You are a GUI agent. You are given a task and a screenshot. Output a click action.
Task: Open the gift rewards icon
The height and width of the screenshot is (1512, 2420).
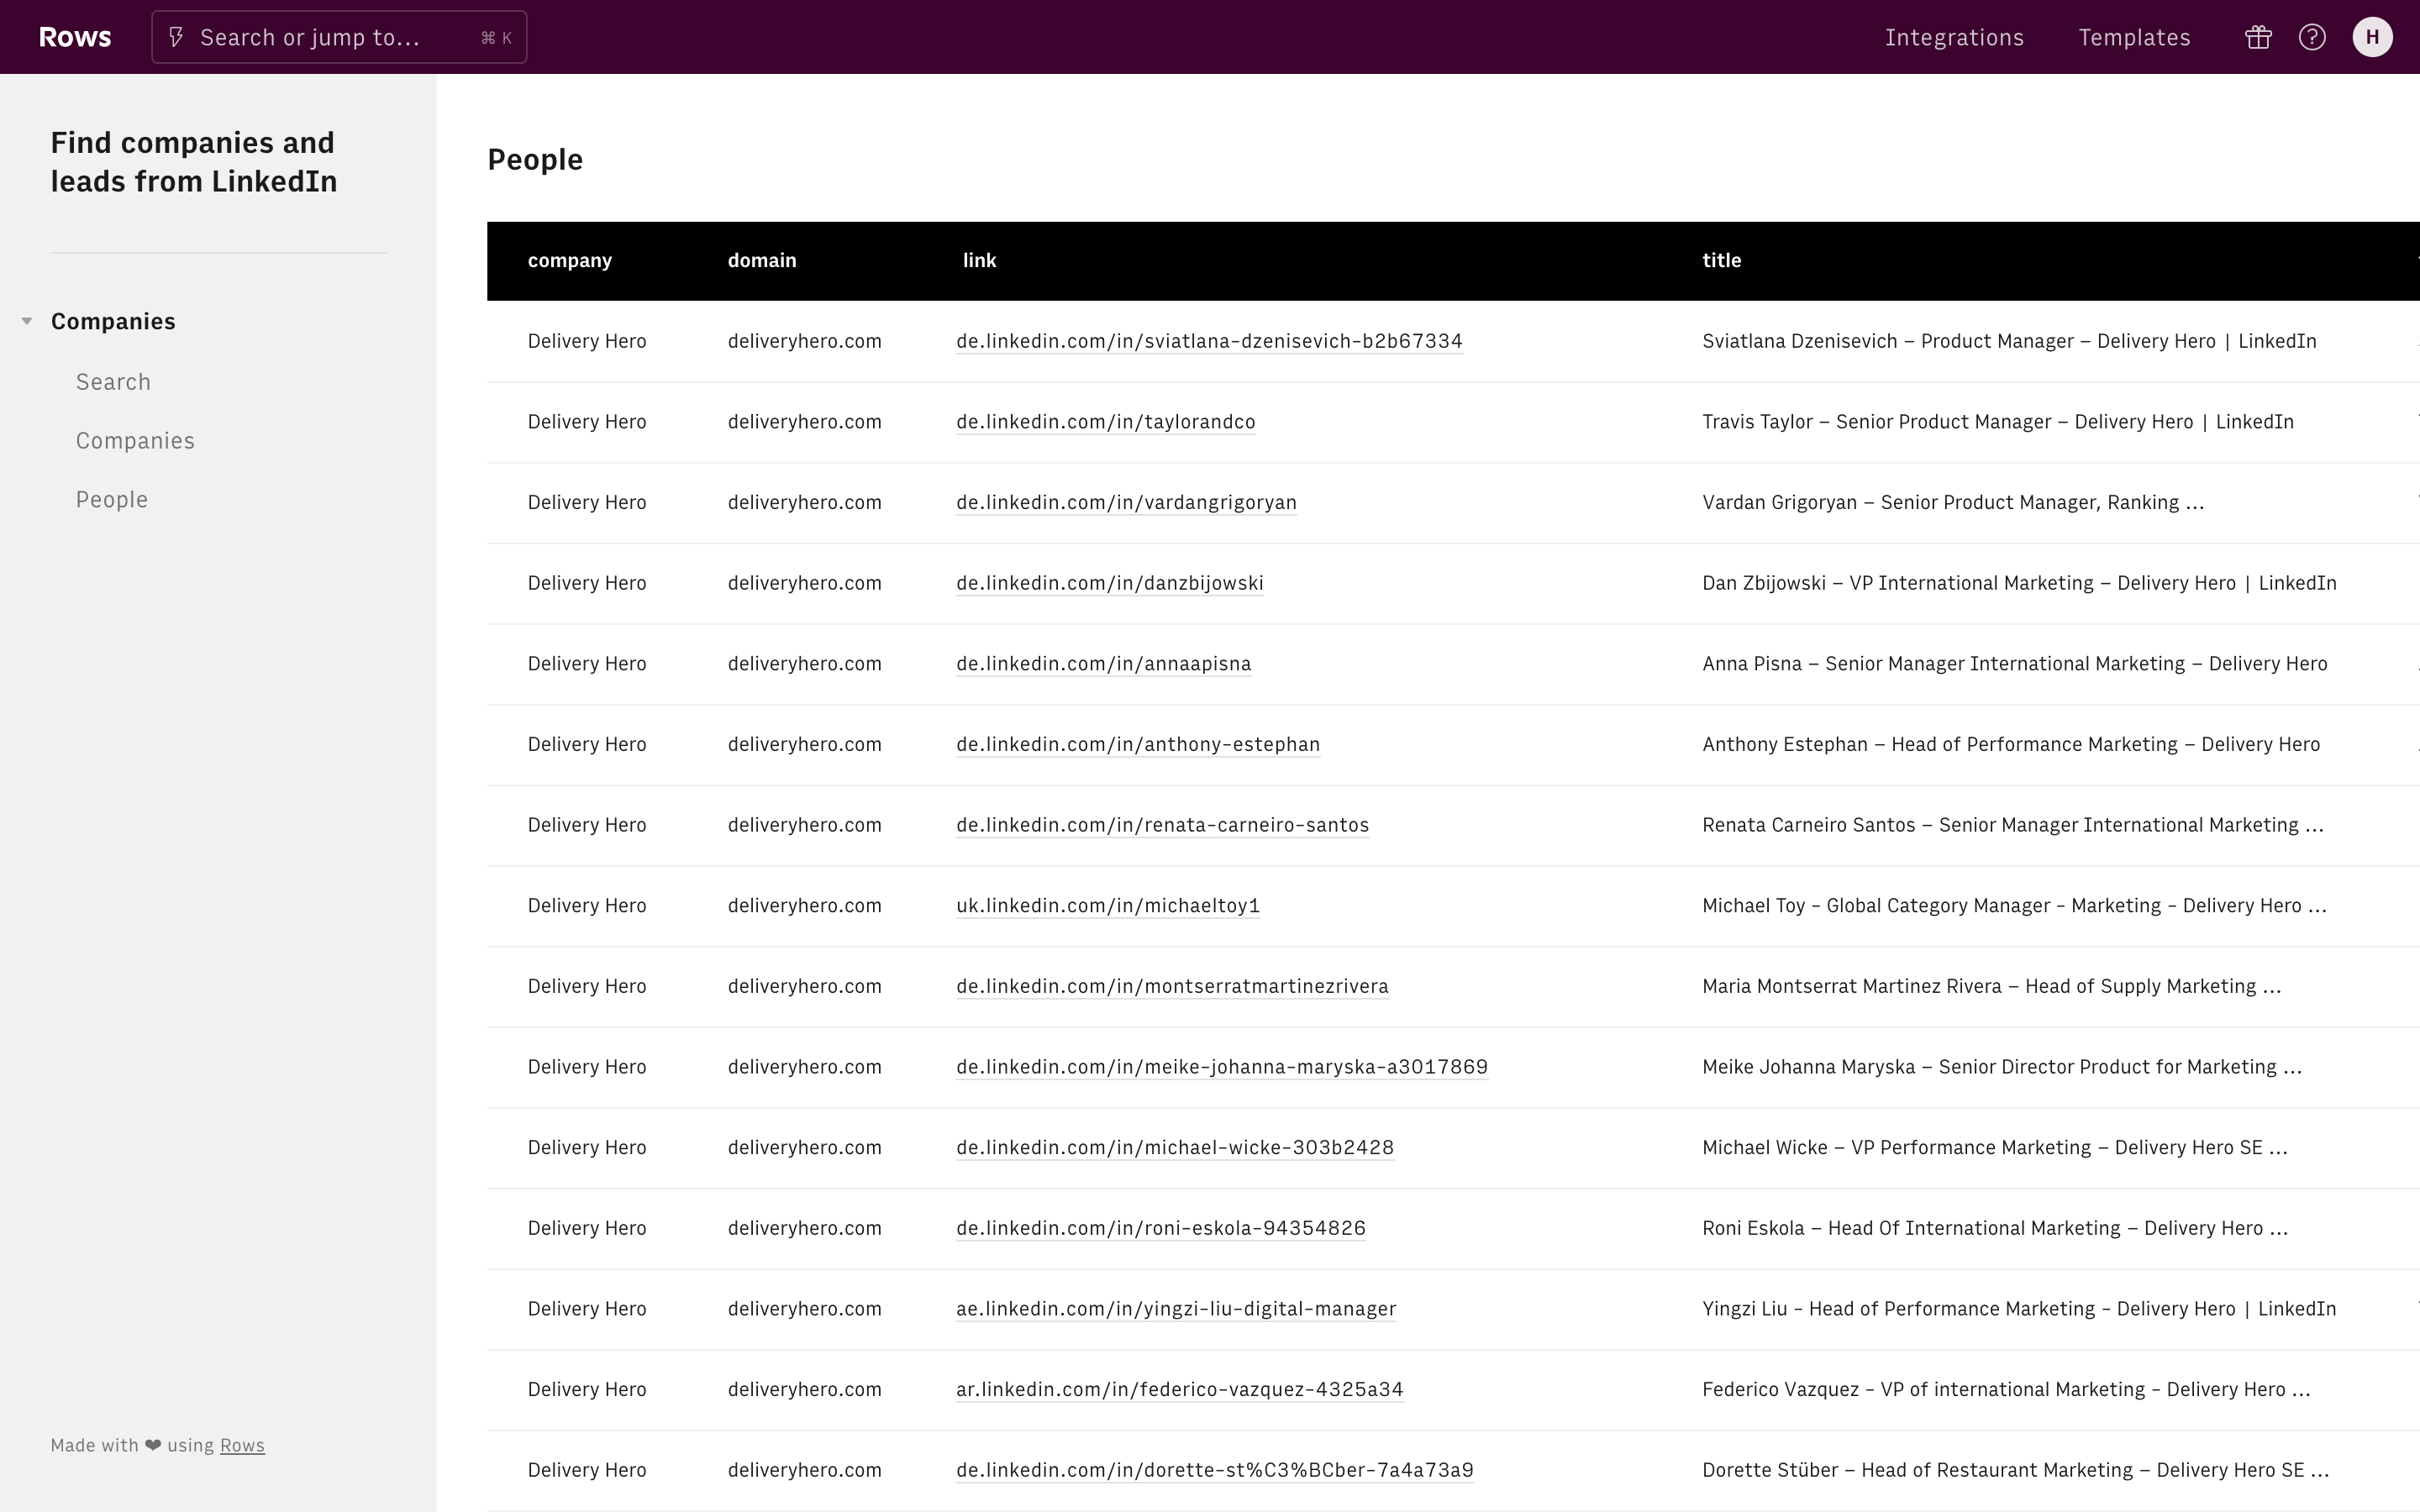(2258, 37)
